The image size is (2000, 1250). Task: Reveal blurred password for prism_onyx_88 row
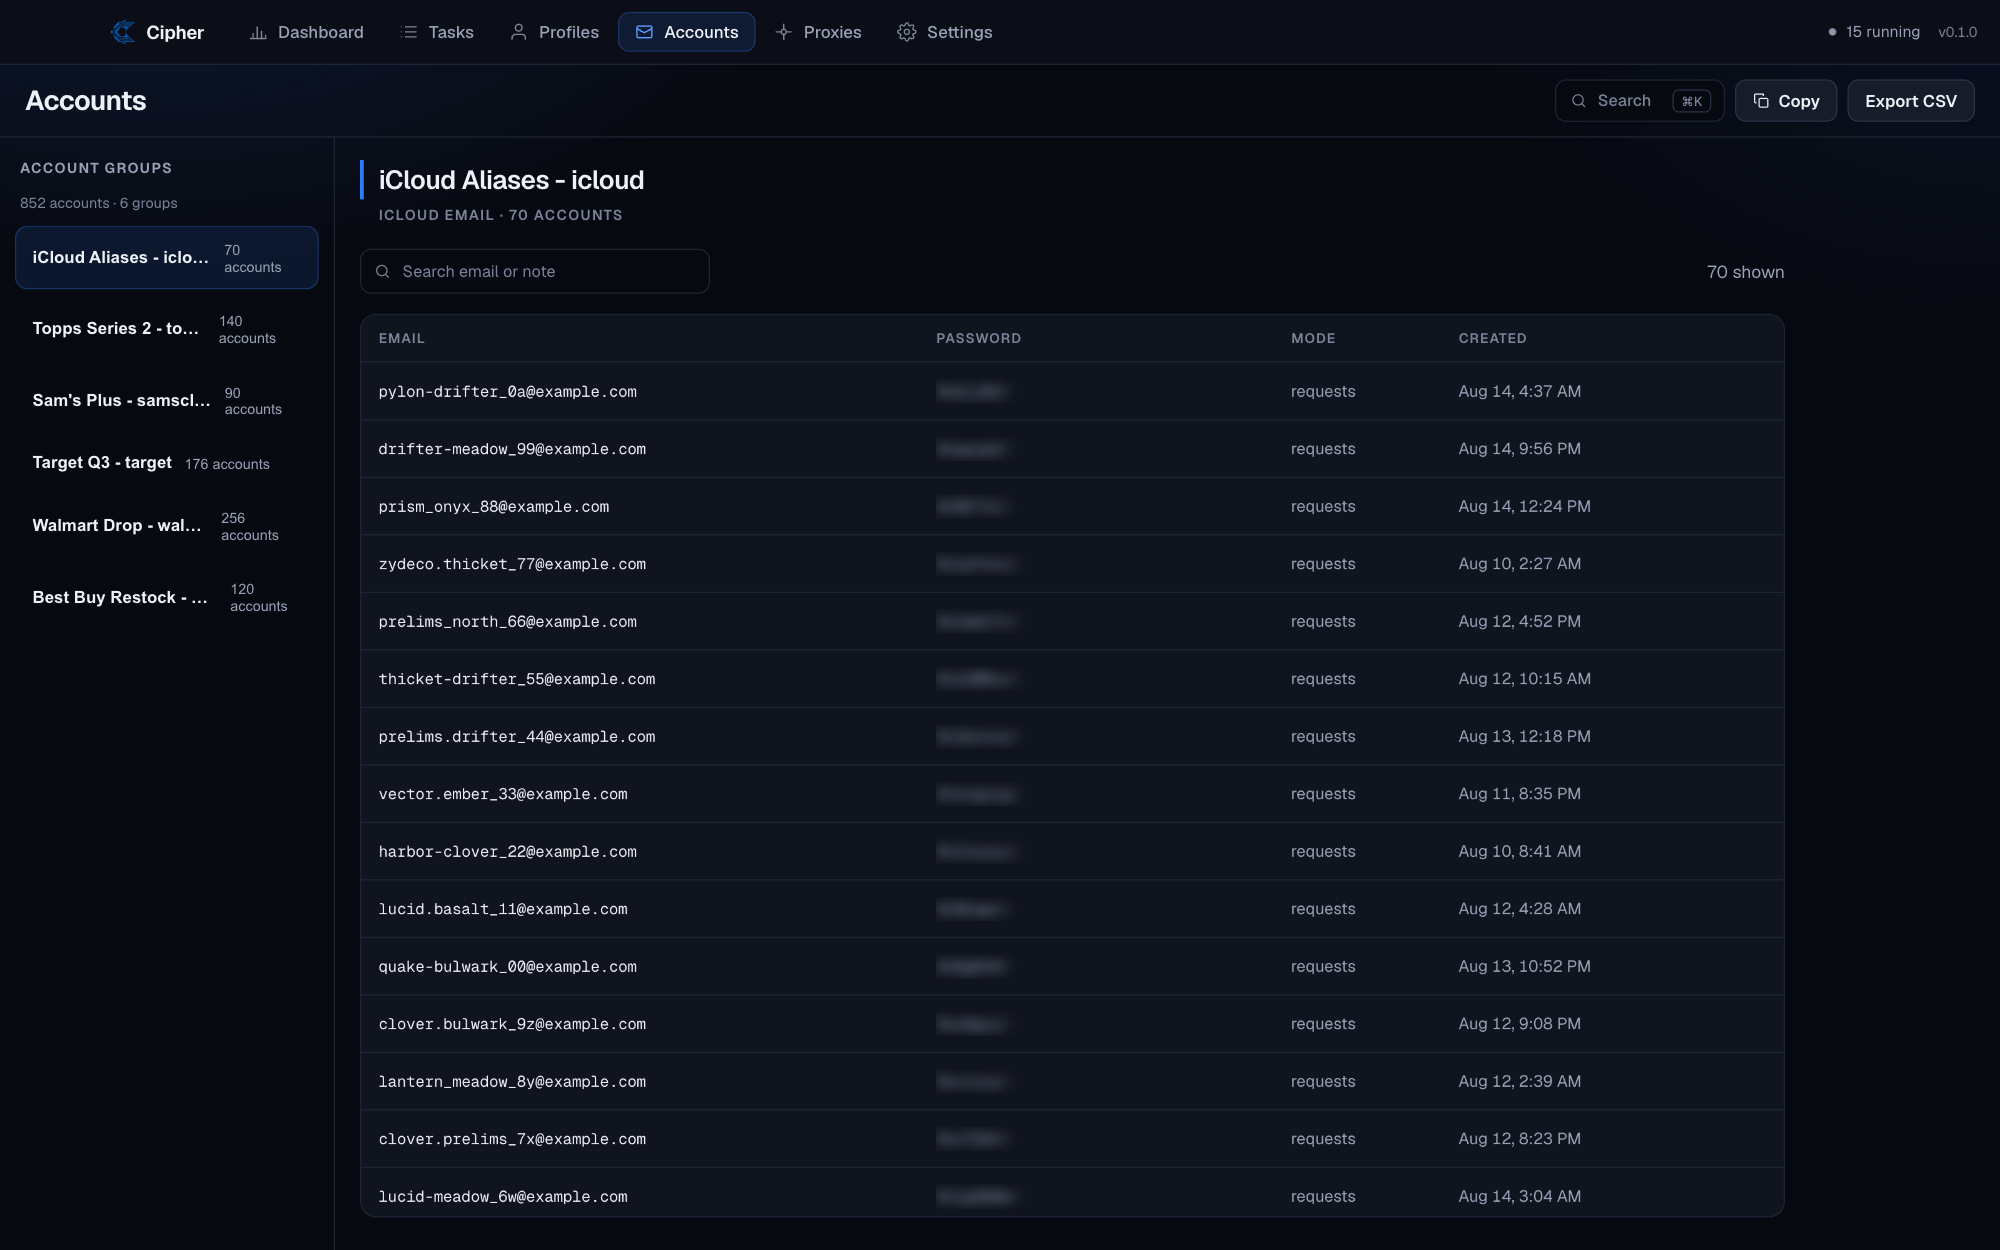pyautogui.click(x=971, y=506)
